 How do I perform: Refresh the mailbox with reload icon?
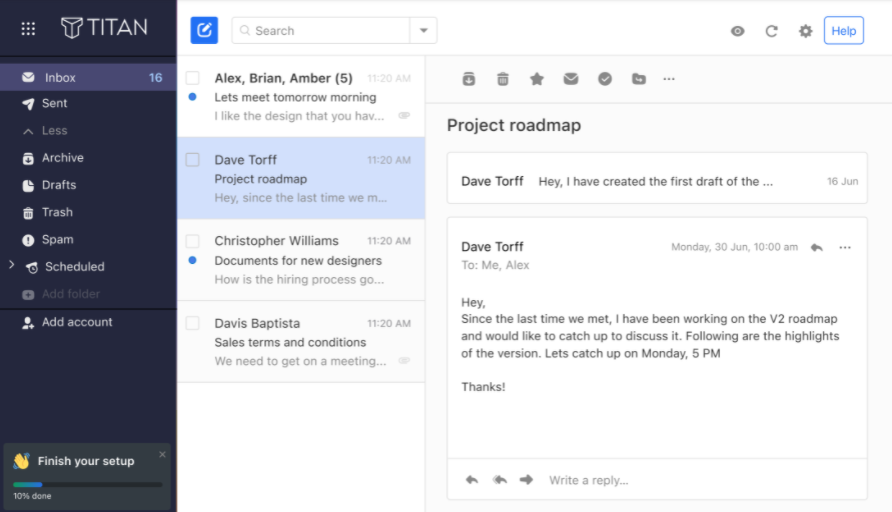pyautogui.click(x=771, y=31)
